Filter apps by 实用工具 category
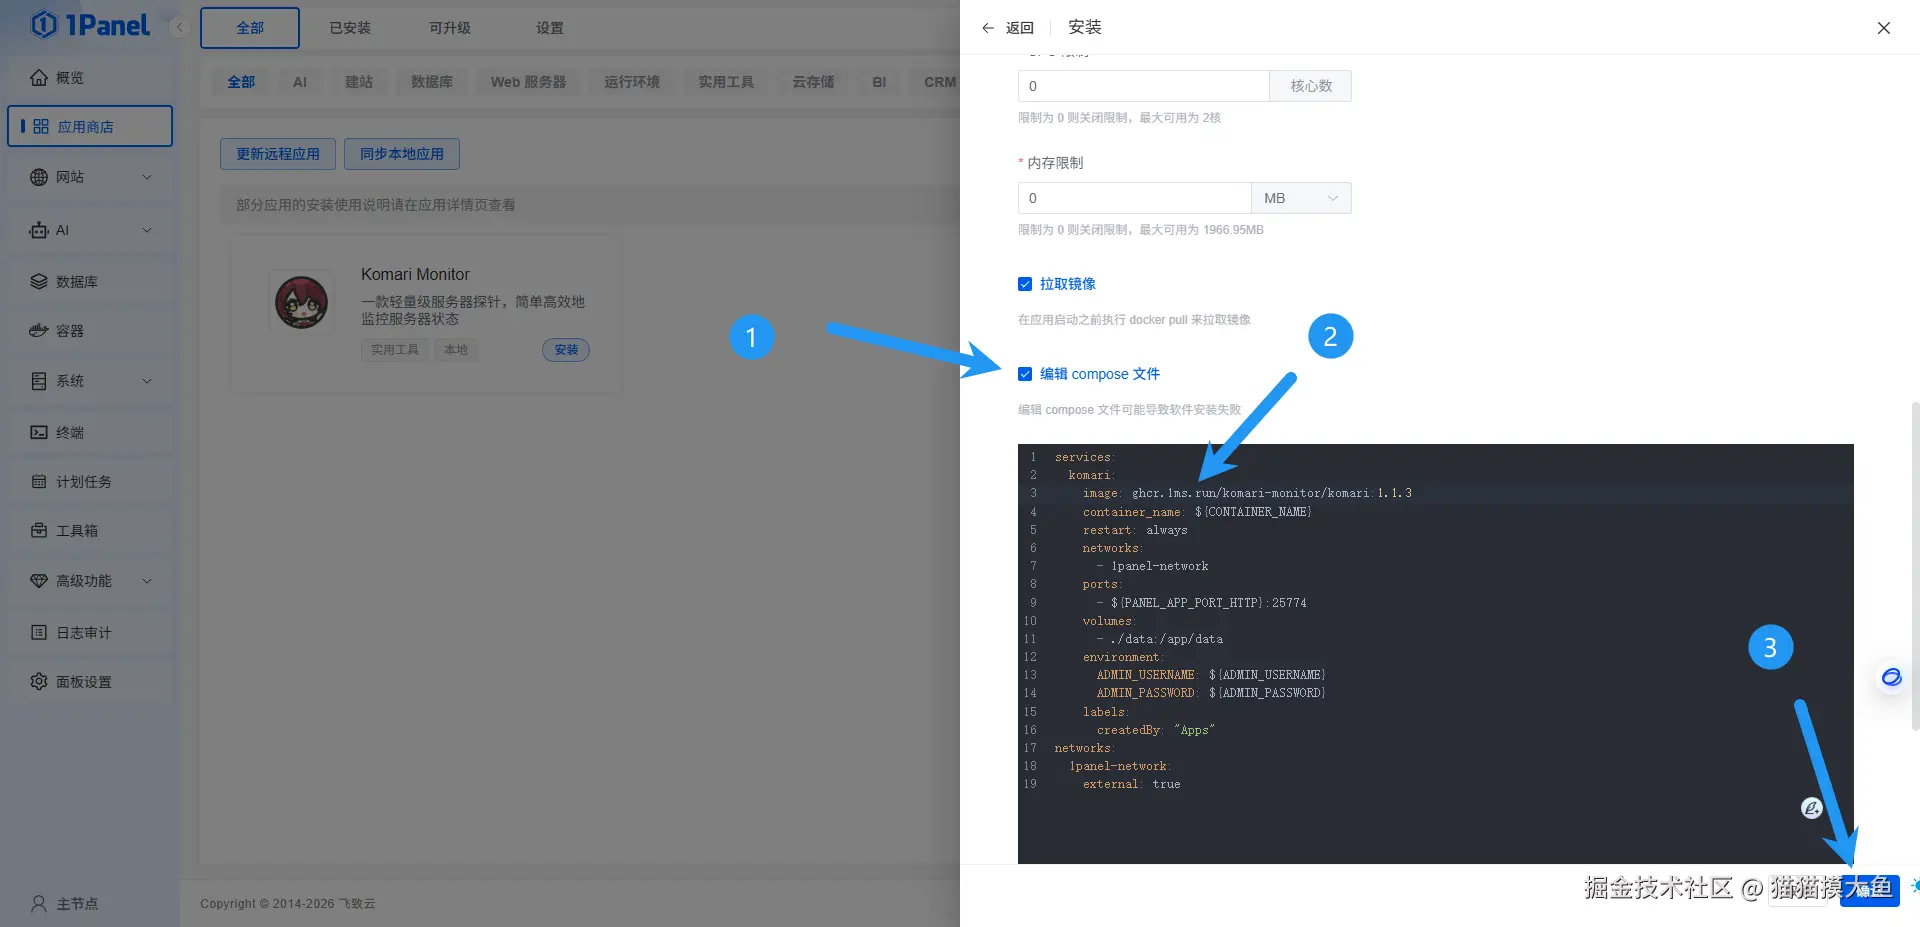The image size is (1920, 927). pos(726,82)
